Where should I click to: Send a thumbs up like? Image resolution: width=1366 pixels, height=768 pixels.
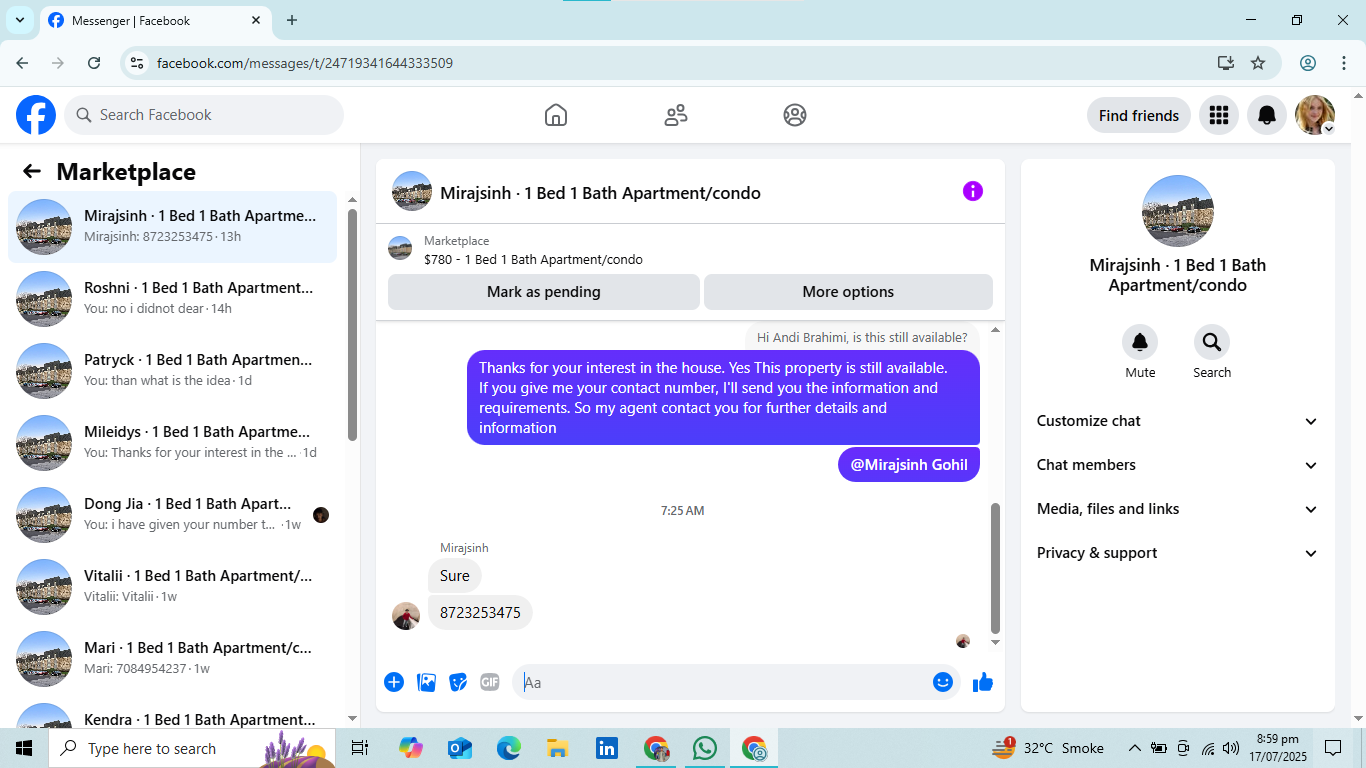pyautogui.click(x=983, y=682)
